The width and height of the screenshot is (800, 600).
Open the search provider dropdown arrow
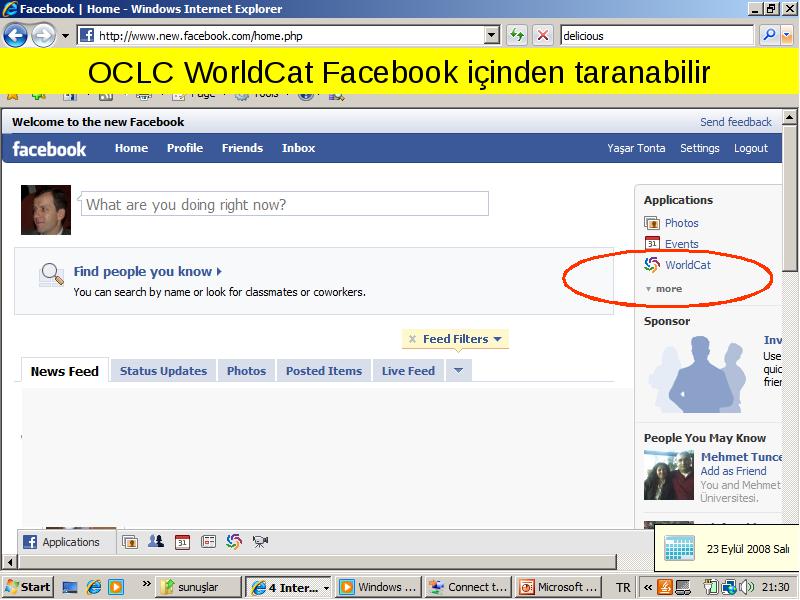pos(786,35)
